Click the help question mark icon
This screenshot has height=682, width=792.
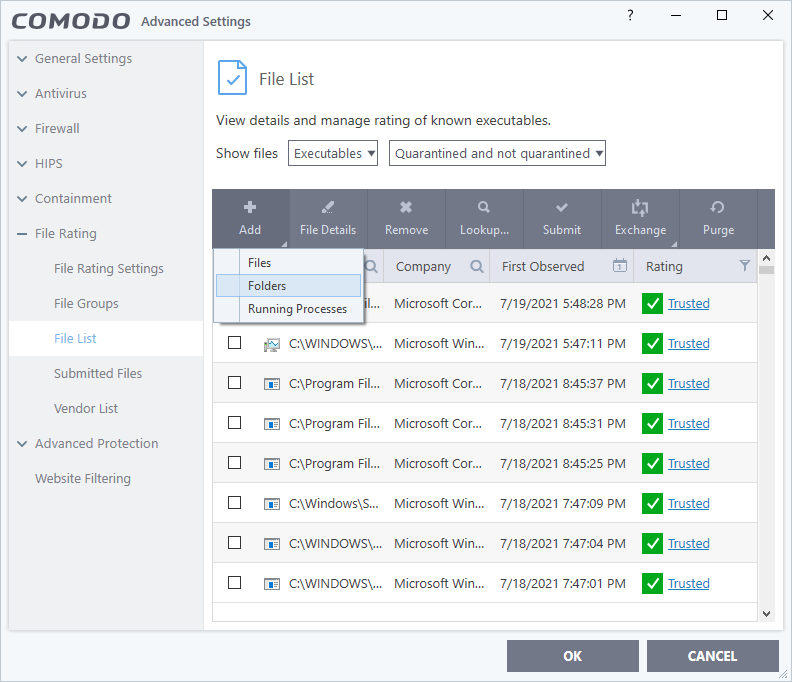(x=630, y=15)
